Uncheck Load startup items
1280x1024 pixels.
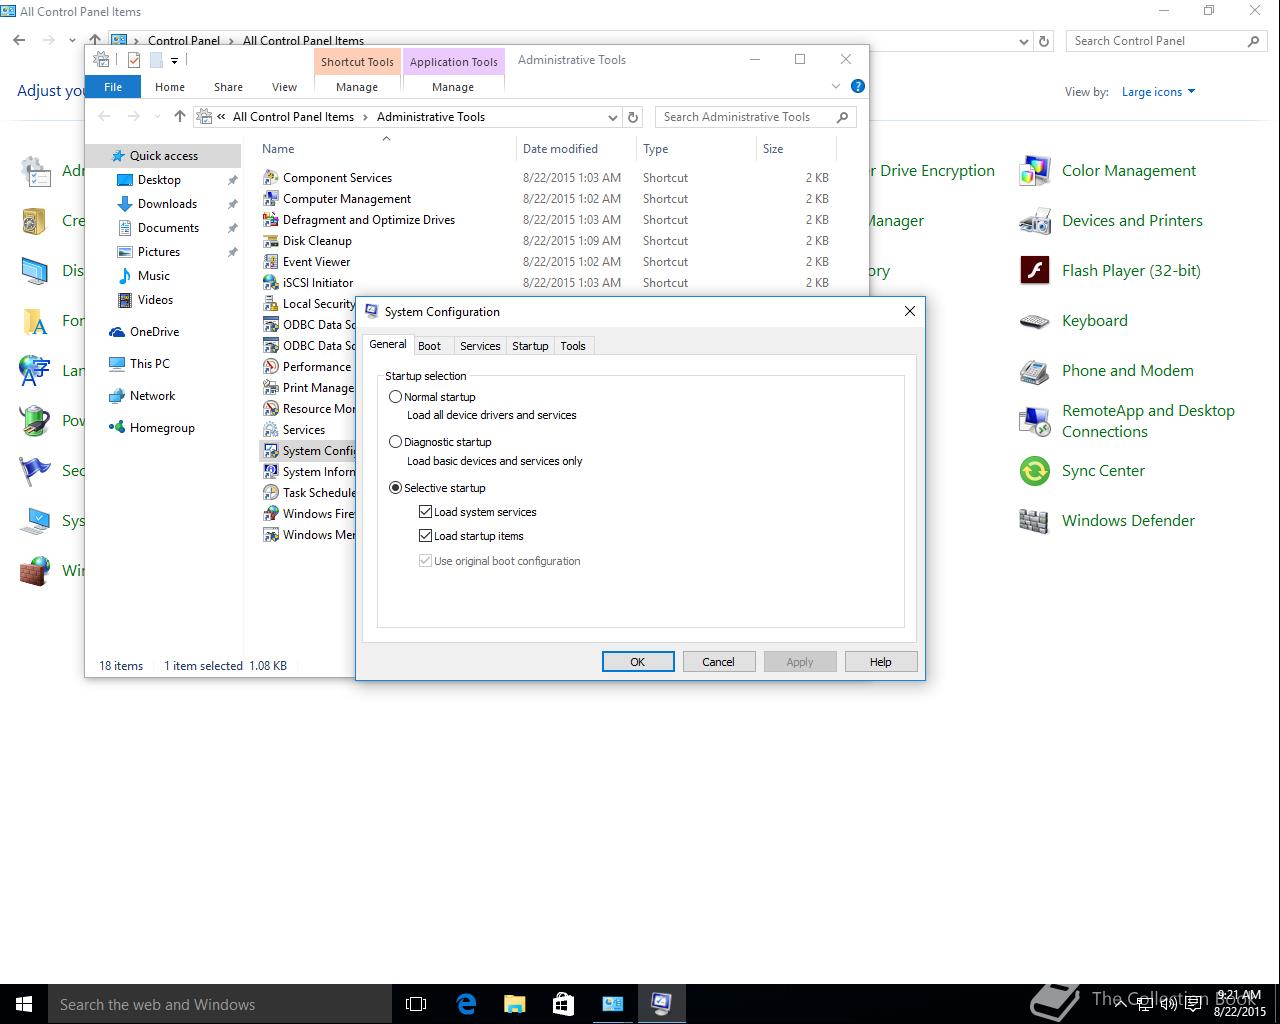[425, 536]
